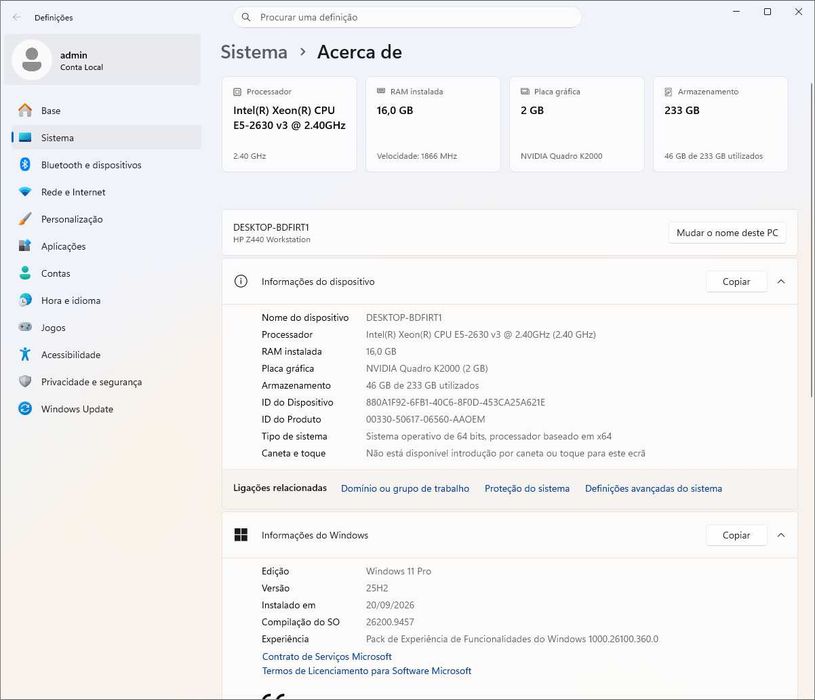Click the admin user avatar
The image size is (815, 700).
[32, 60]
